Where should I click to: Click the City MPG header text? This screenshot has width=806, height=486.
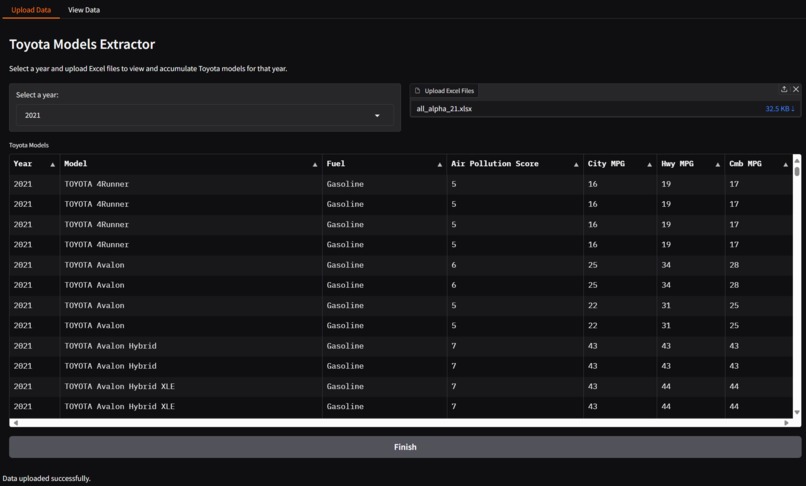(606, 164)
